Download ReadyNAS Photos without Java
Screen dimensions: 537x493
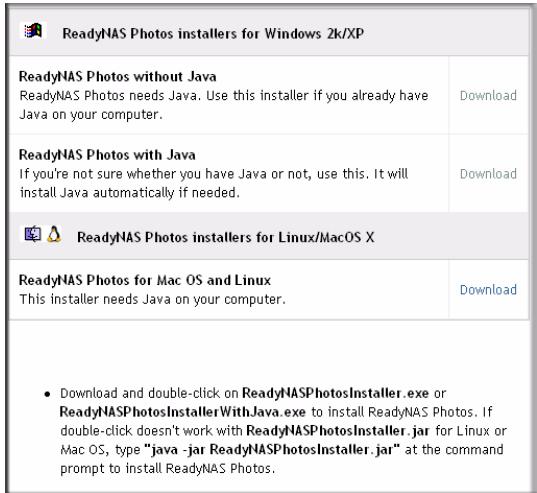[488, 96]
